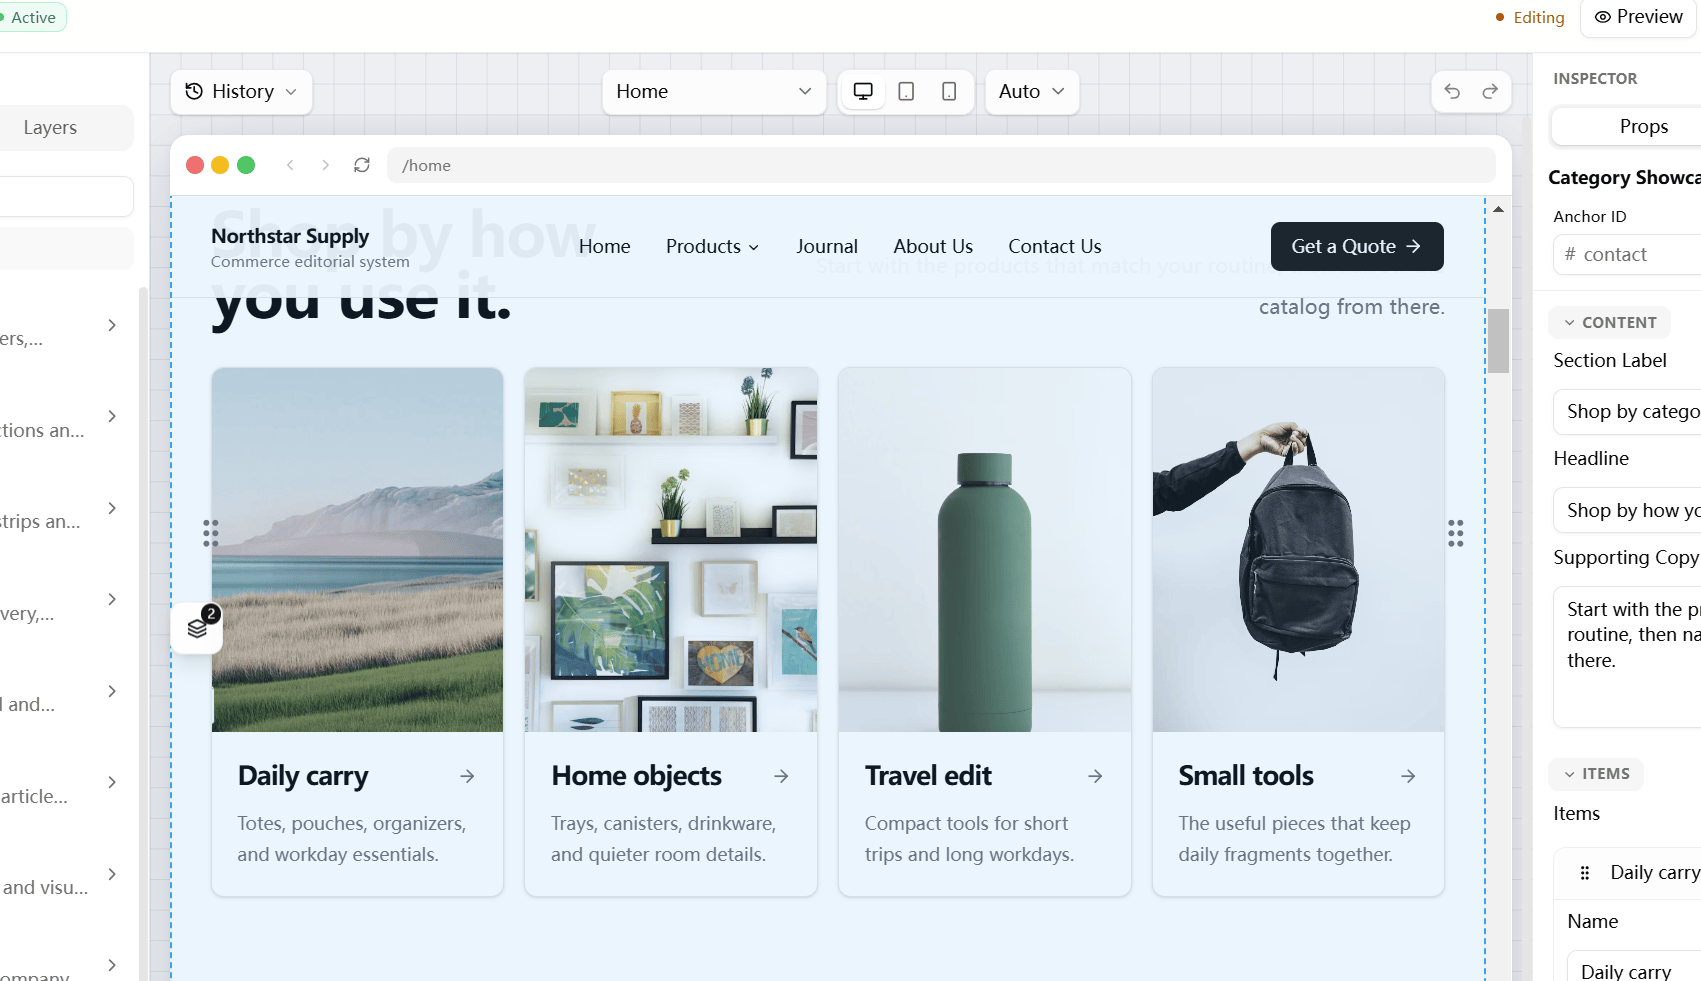
Task: Click the desktop viewport icon
Action: point(863,91)
